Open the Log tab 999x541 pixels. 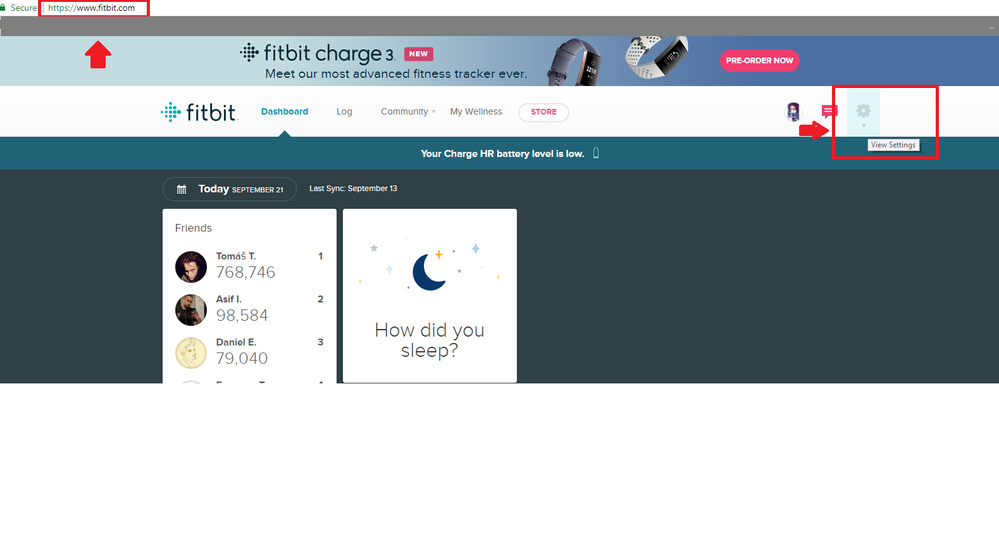pyautogui.click(x=344, y=112)
